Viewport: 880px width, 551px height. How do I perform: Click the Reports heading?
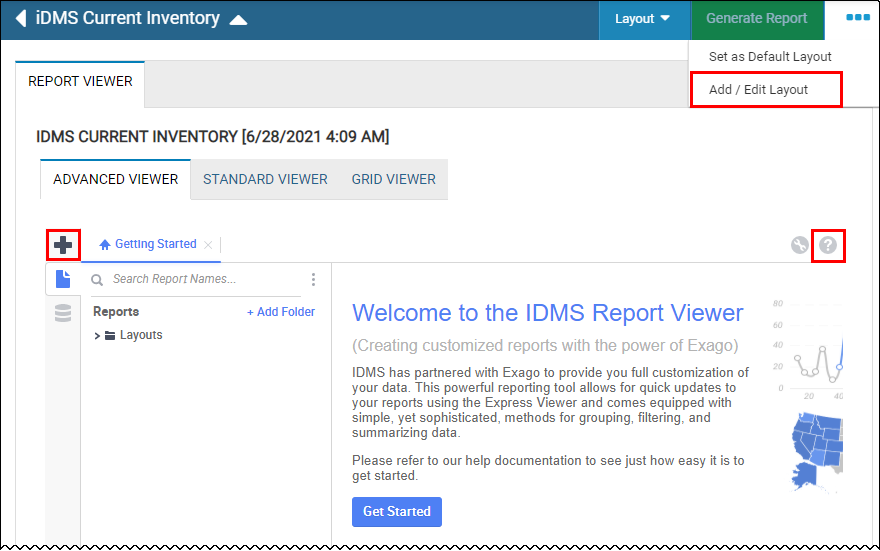(116, 312)
